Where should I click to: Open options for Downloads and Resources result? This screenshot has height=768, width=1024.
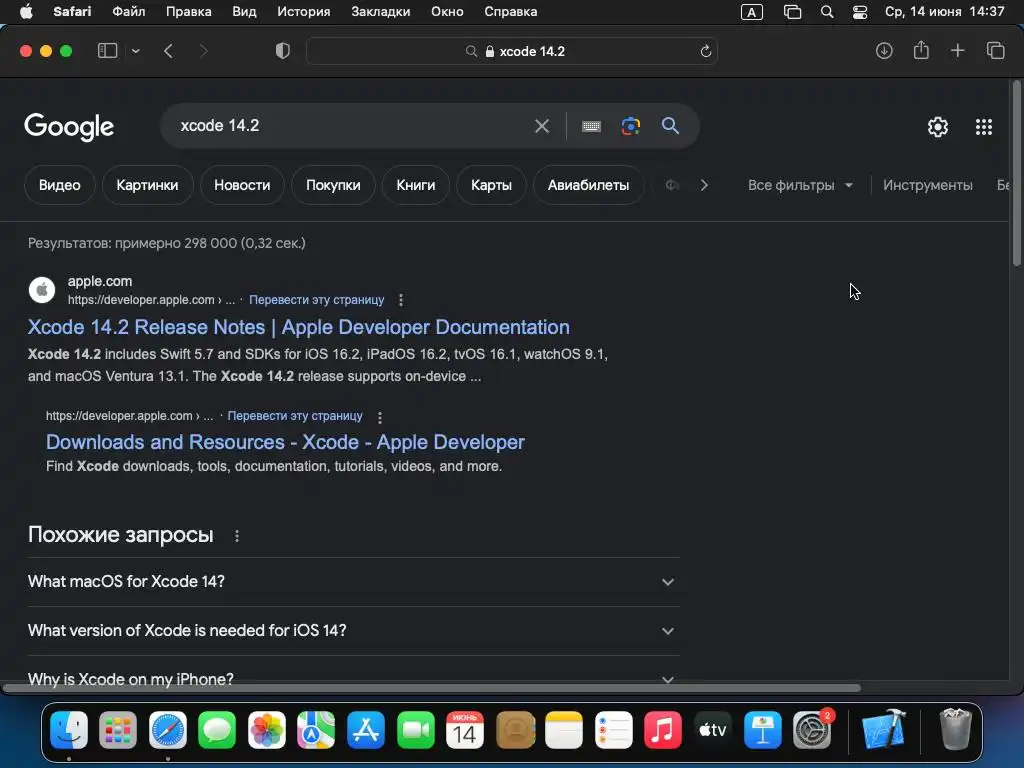[379, 417]
